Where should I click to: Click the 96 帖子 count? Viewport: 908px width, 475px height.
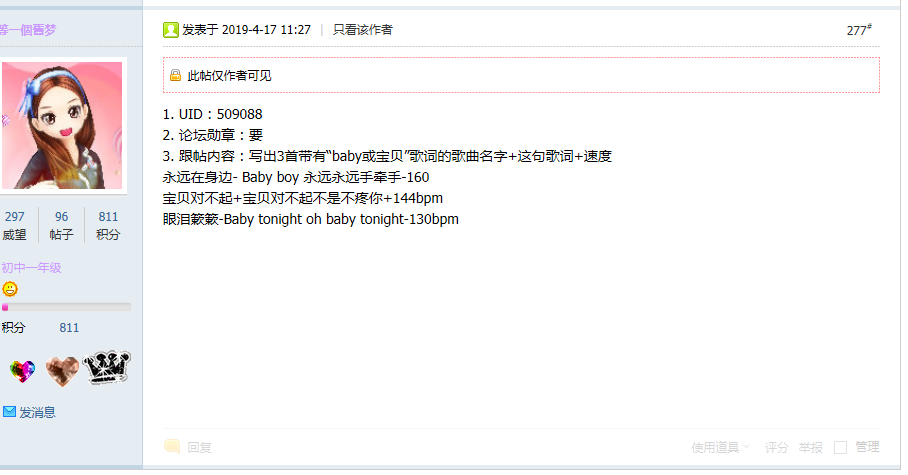[61, 225]
